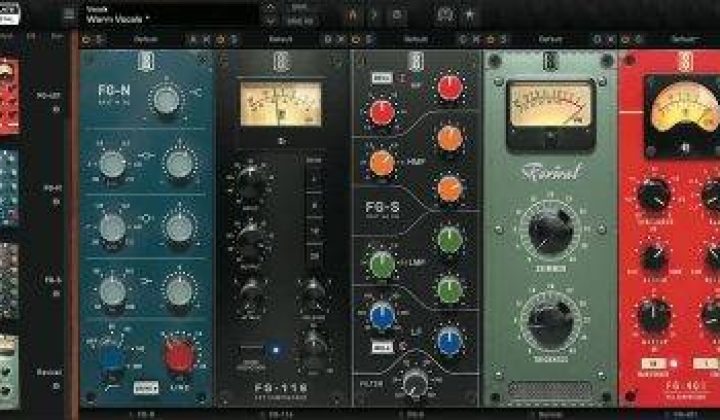
Task: Click FG-N top high-shelf gain knob
Action: click(x=166, y=100)
